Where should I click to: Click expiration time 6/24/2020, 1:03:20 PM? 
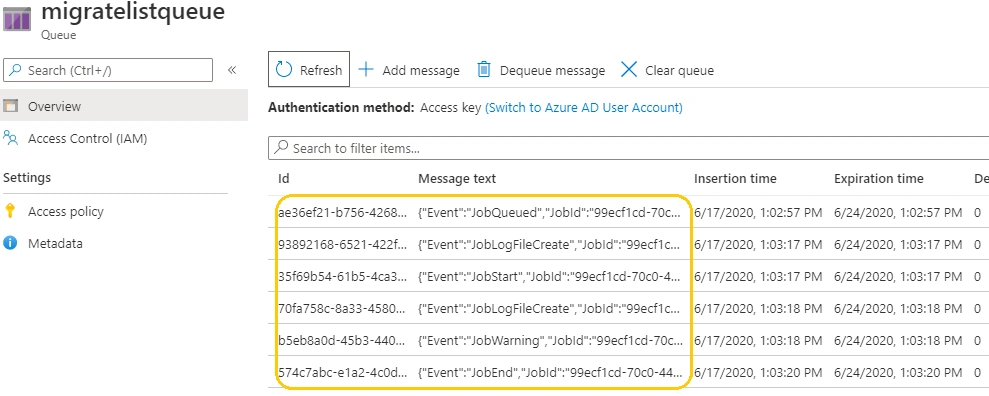tap(898, 372)
